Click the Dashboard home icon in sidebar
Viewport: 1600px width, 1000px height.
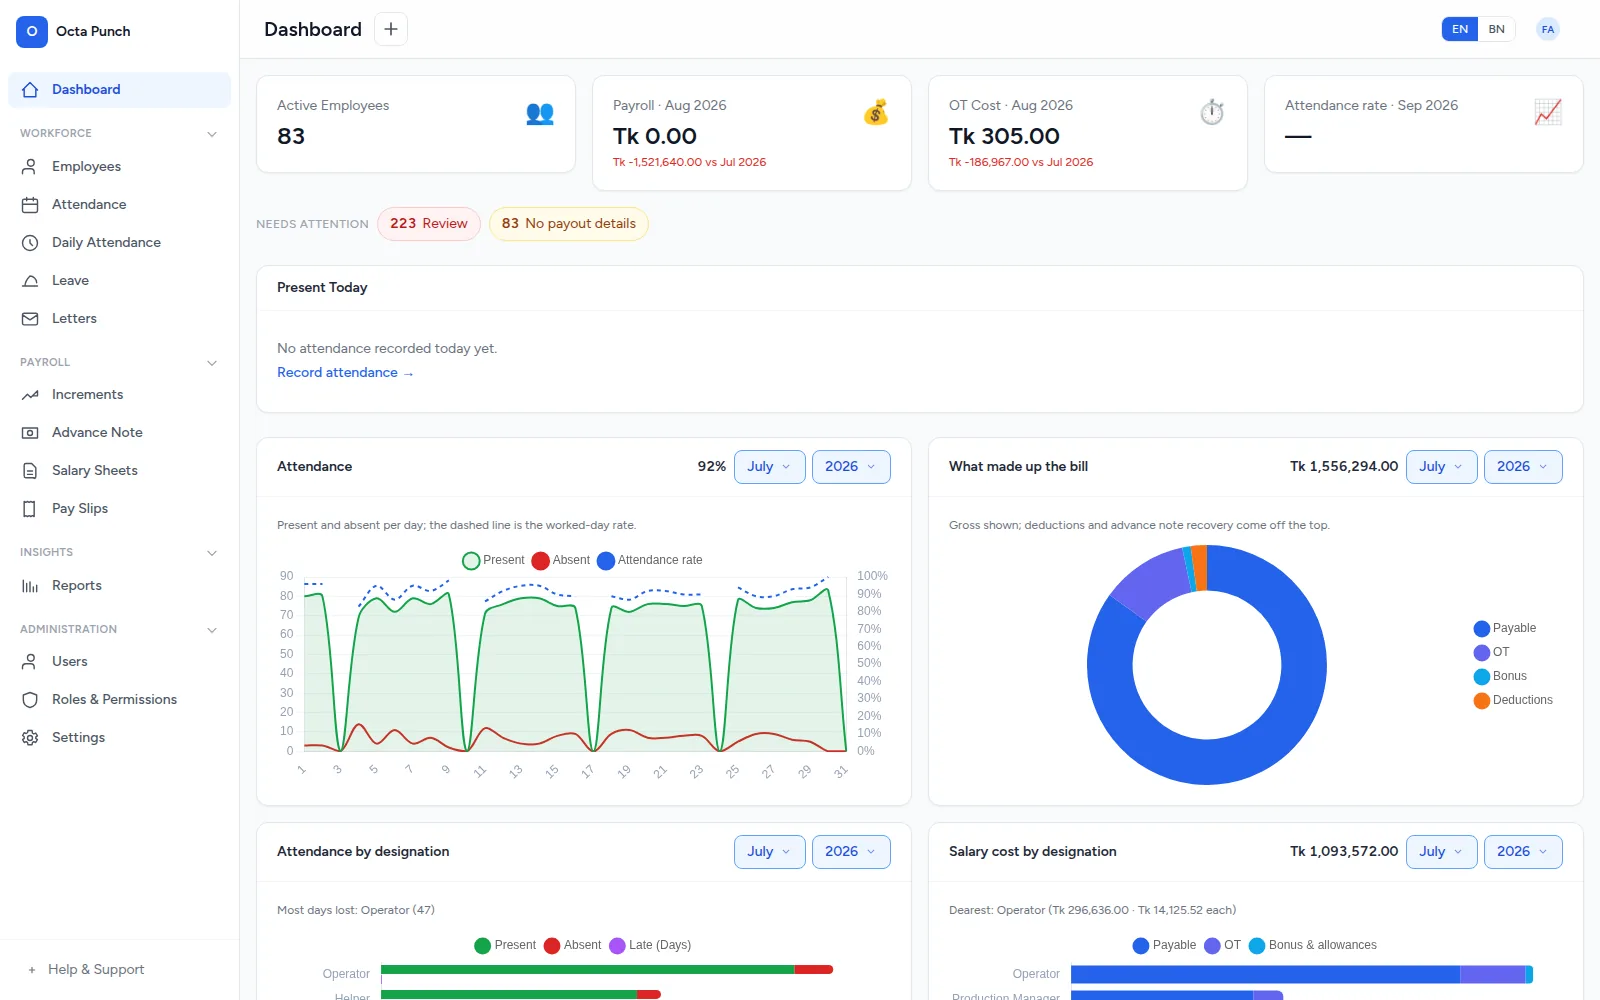pyautogui.click(x=30, y=90)
